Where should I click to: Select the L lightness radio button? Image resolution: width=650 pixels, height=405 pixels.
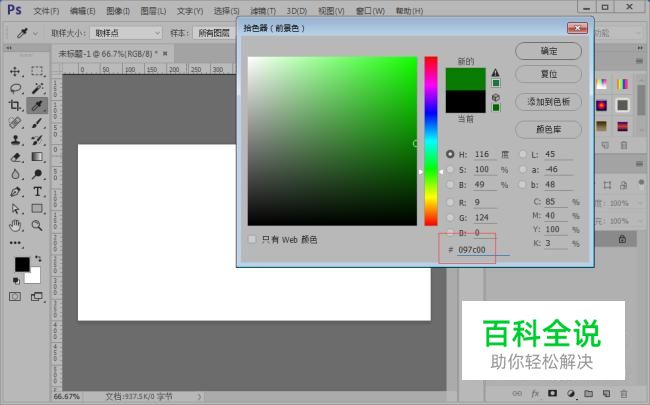(523, 154)
